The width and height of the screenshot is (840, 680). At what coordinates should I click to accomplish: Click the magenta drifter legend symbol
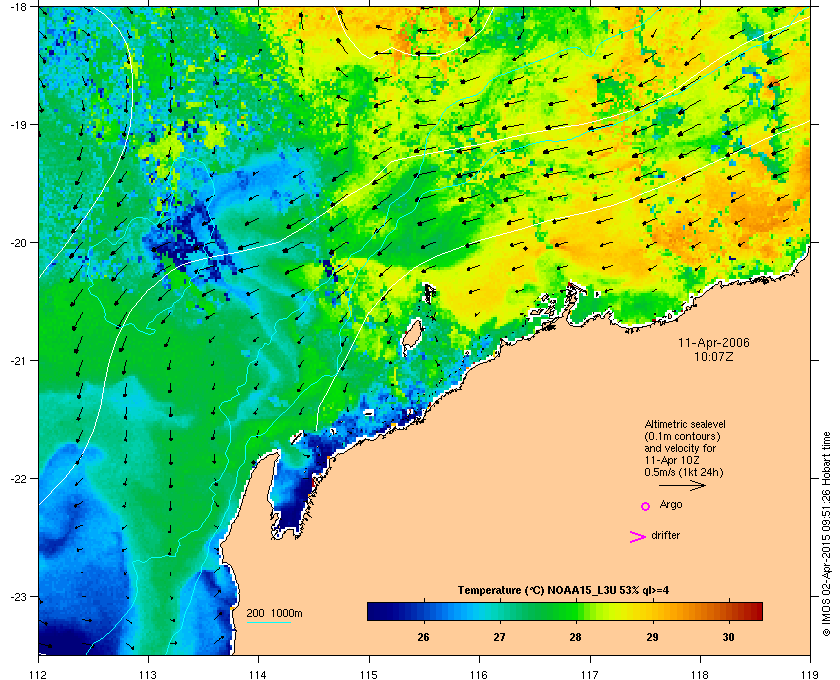pos(638,537)
